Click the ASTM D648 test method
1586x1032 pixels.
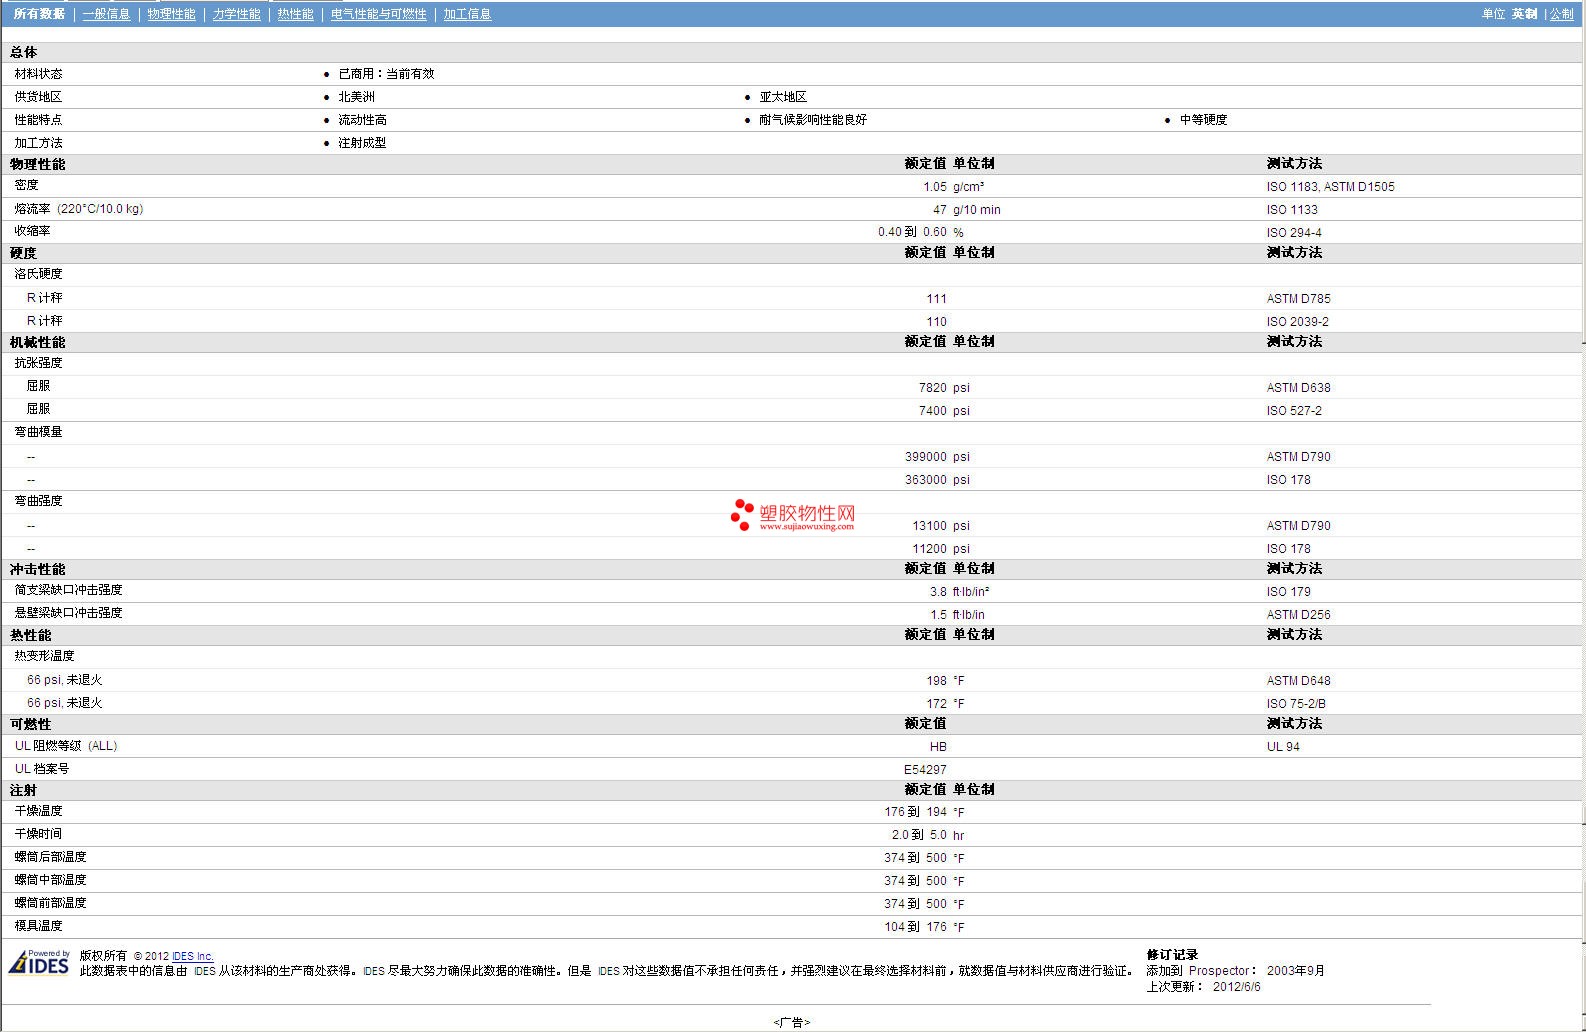[1298, 681]
